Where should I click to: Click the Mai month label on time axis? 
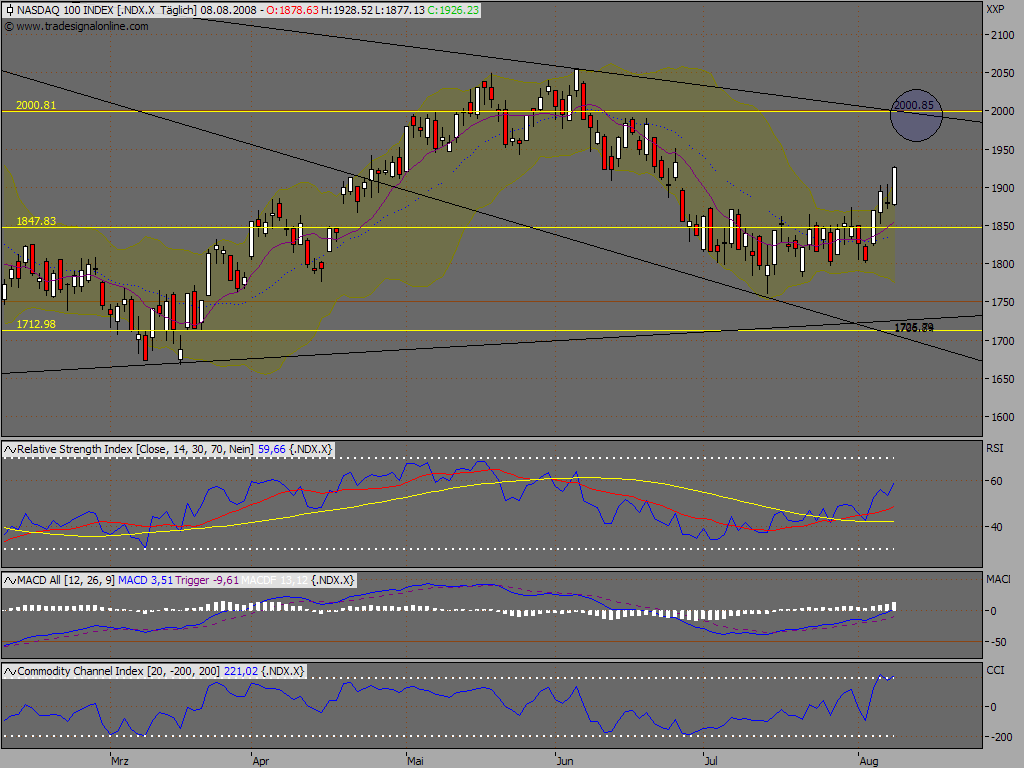click(415, 761)
